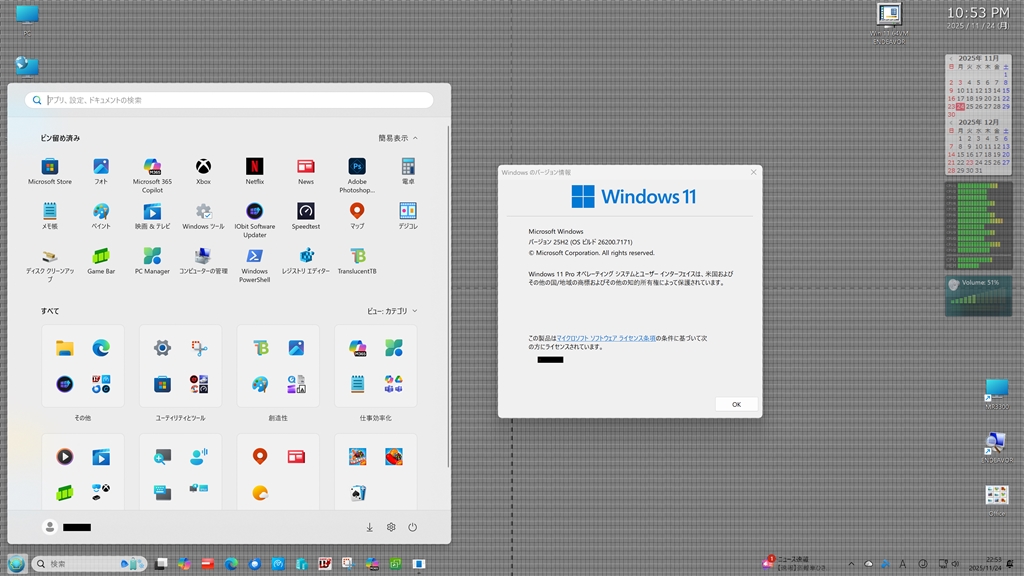Open the ユーティリティとツール category folder

point(180,366)
